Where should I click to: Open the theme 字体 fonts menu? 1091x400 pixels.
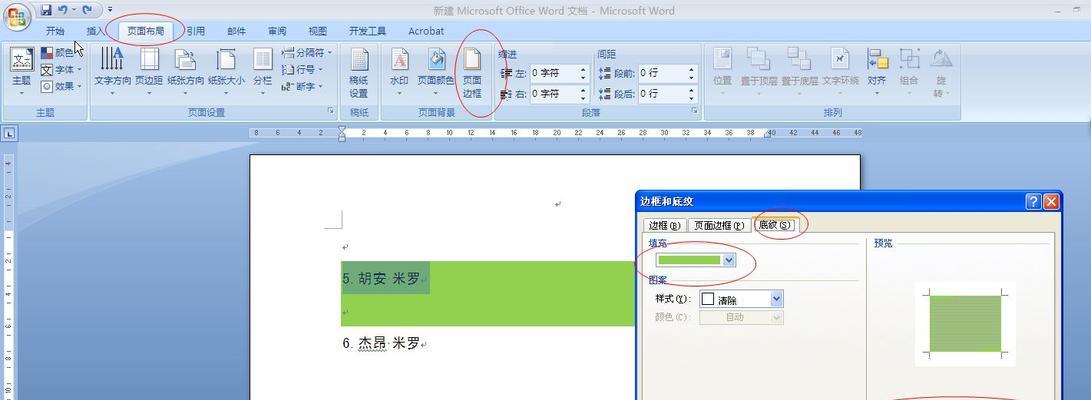61,70
